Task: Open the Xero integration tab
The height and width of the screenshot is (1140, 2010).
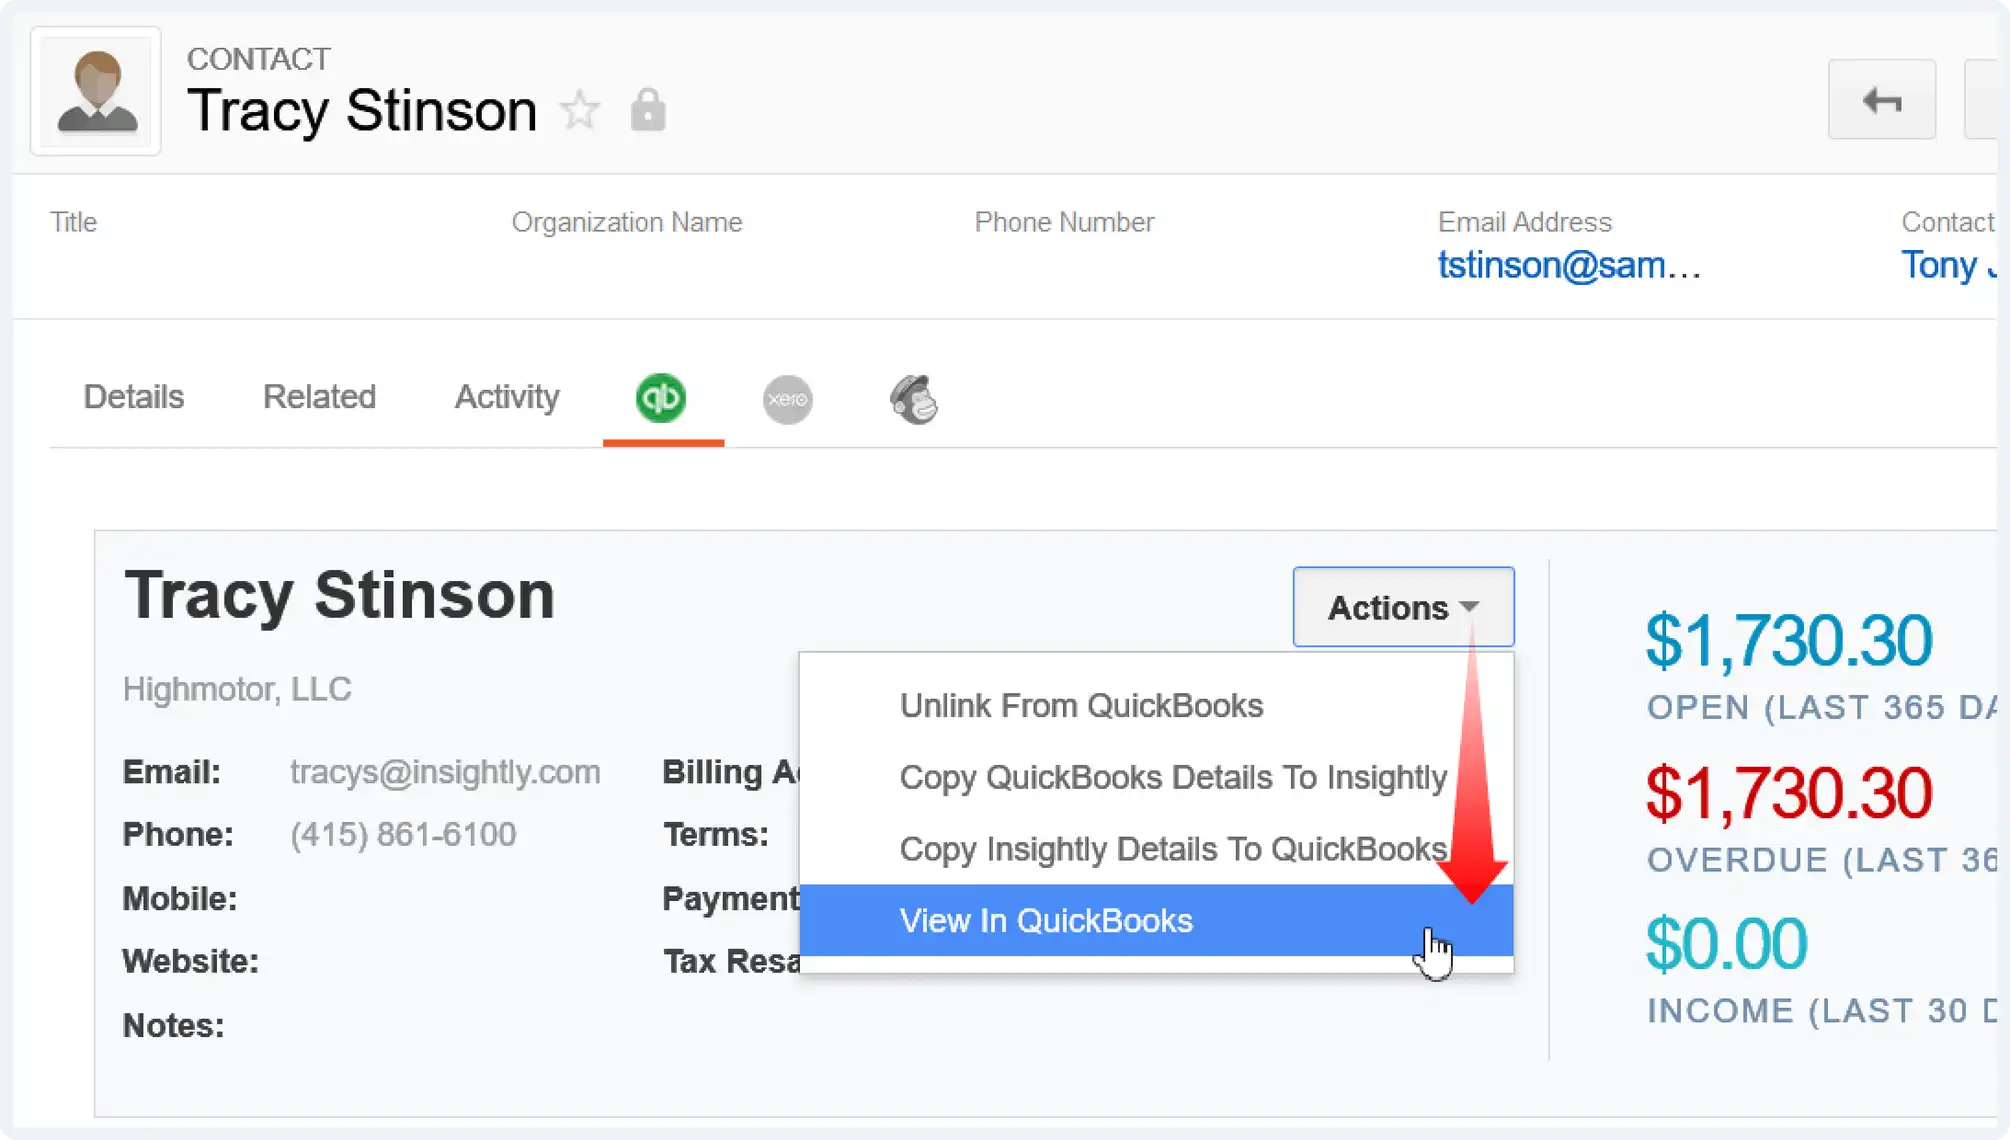Action: (788, 399)
